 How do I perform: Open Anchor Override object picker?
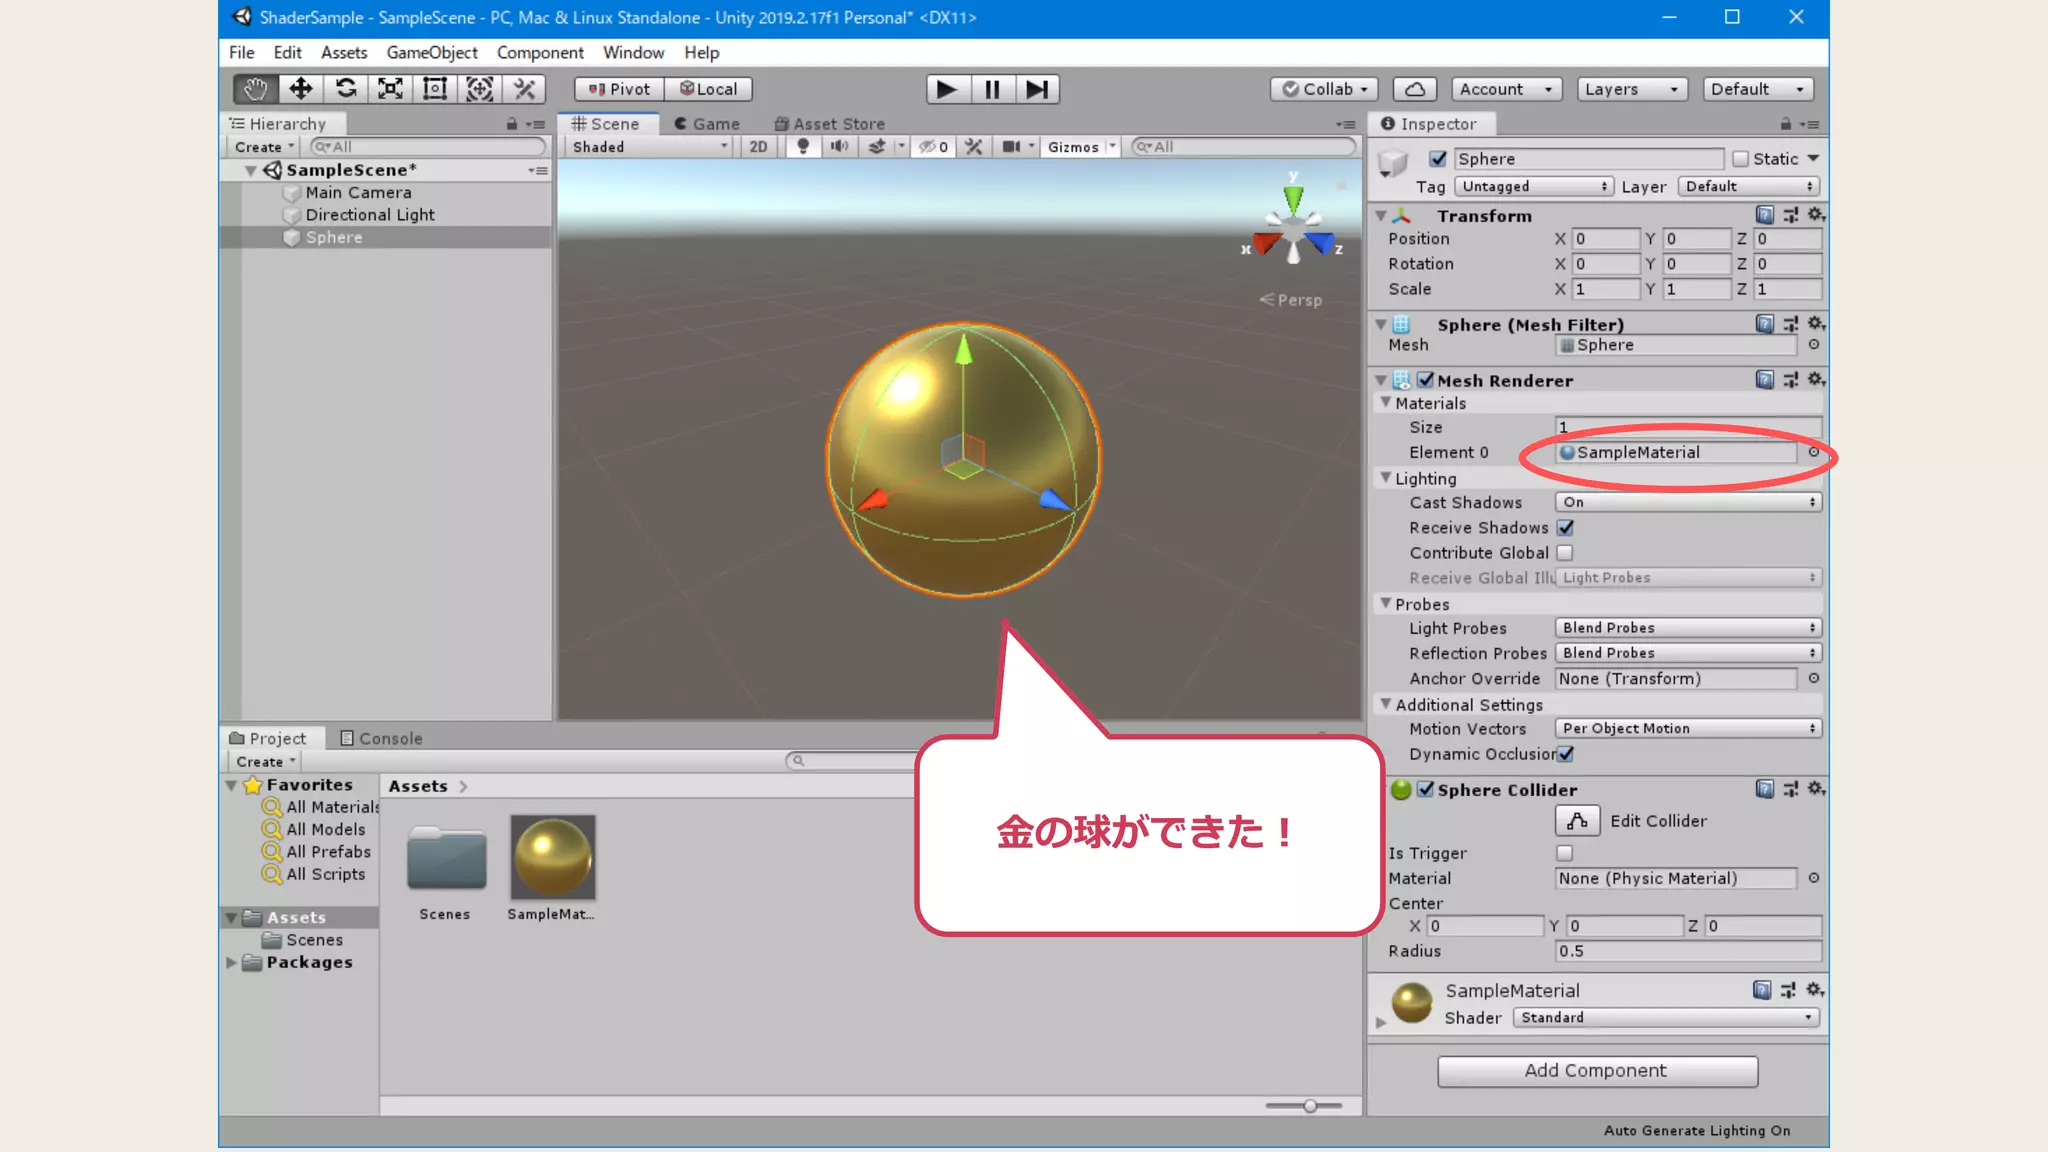coord(1813,678)
